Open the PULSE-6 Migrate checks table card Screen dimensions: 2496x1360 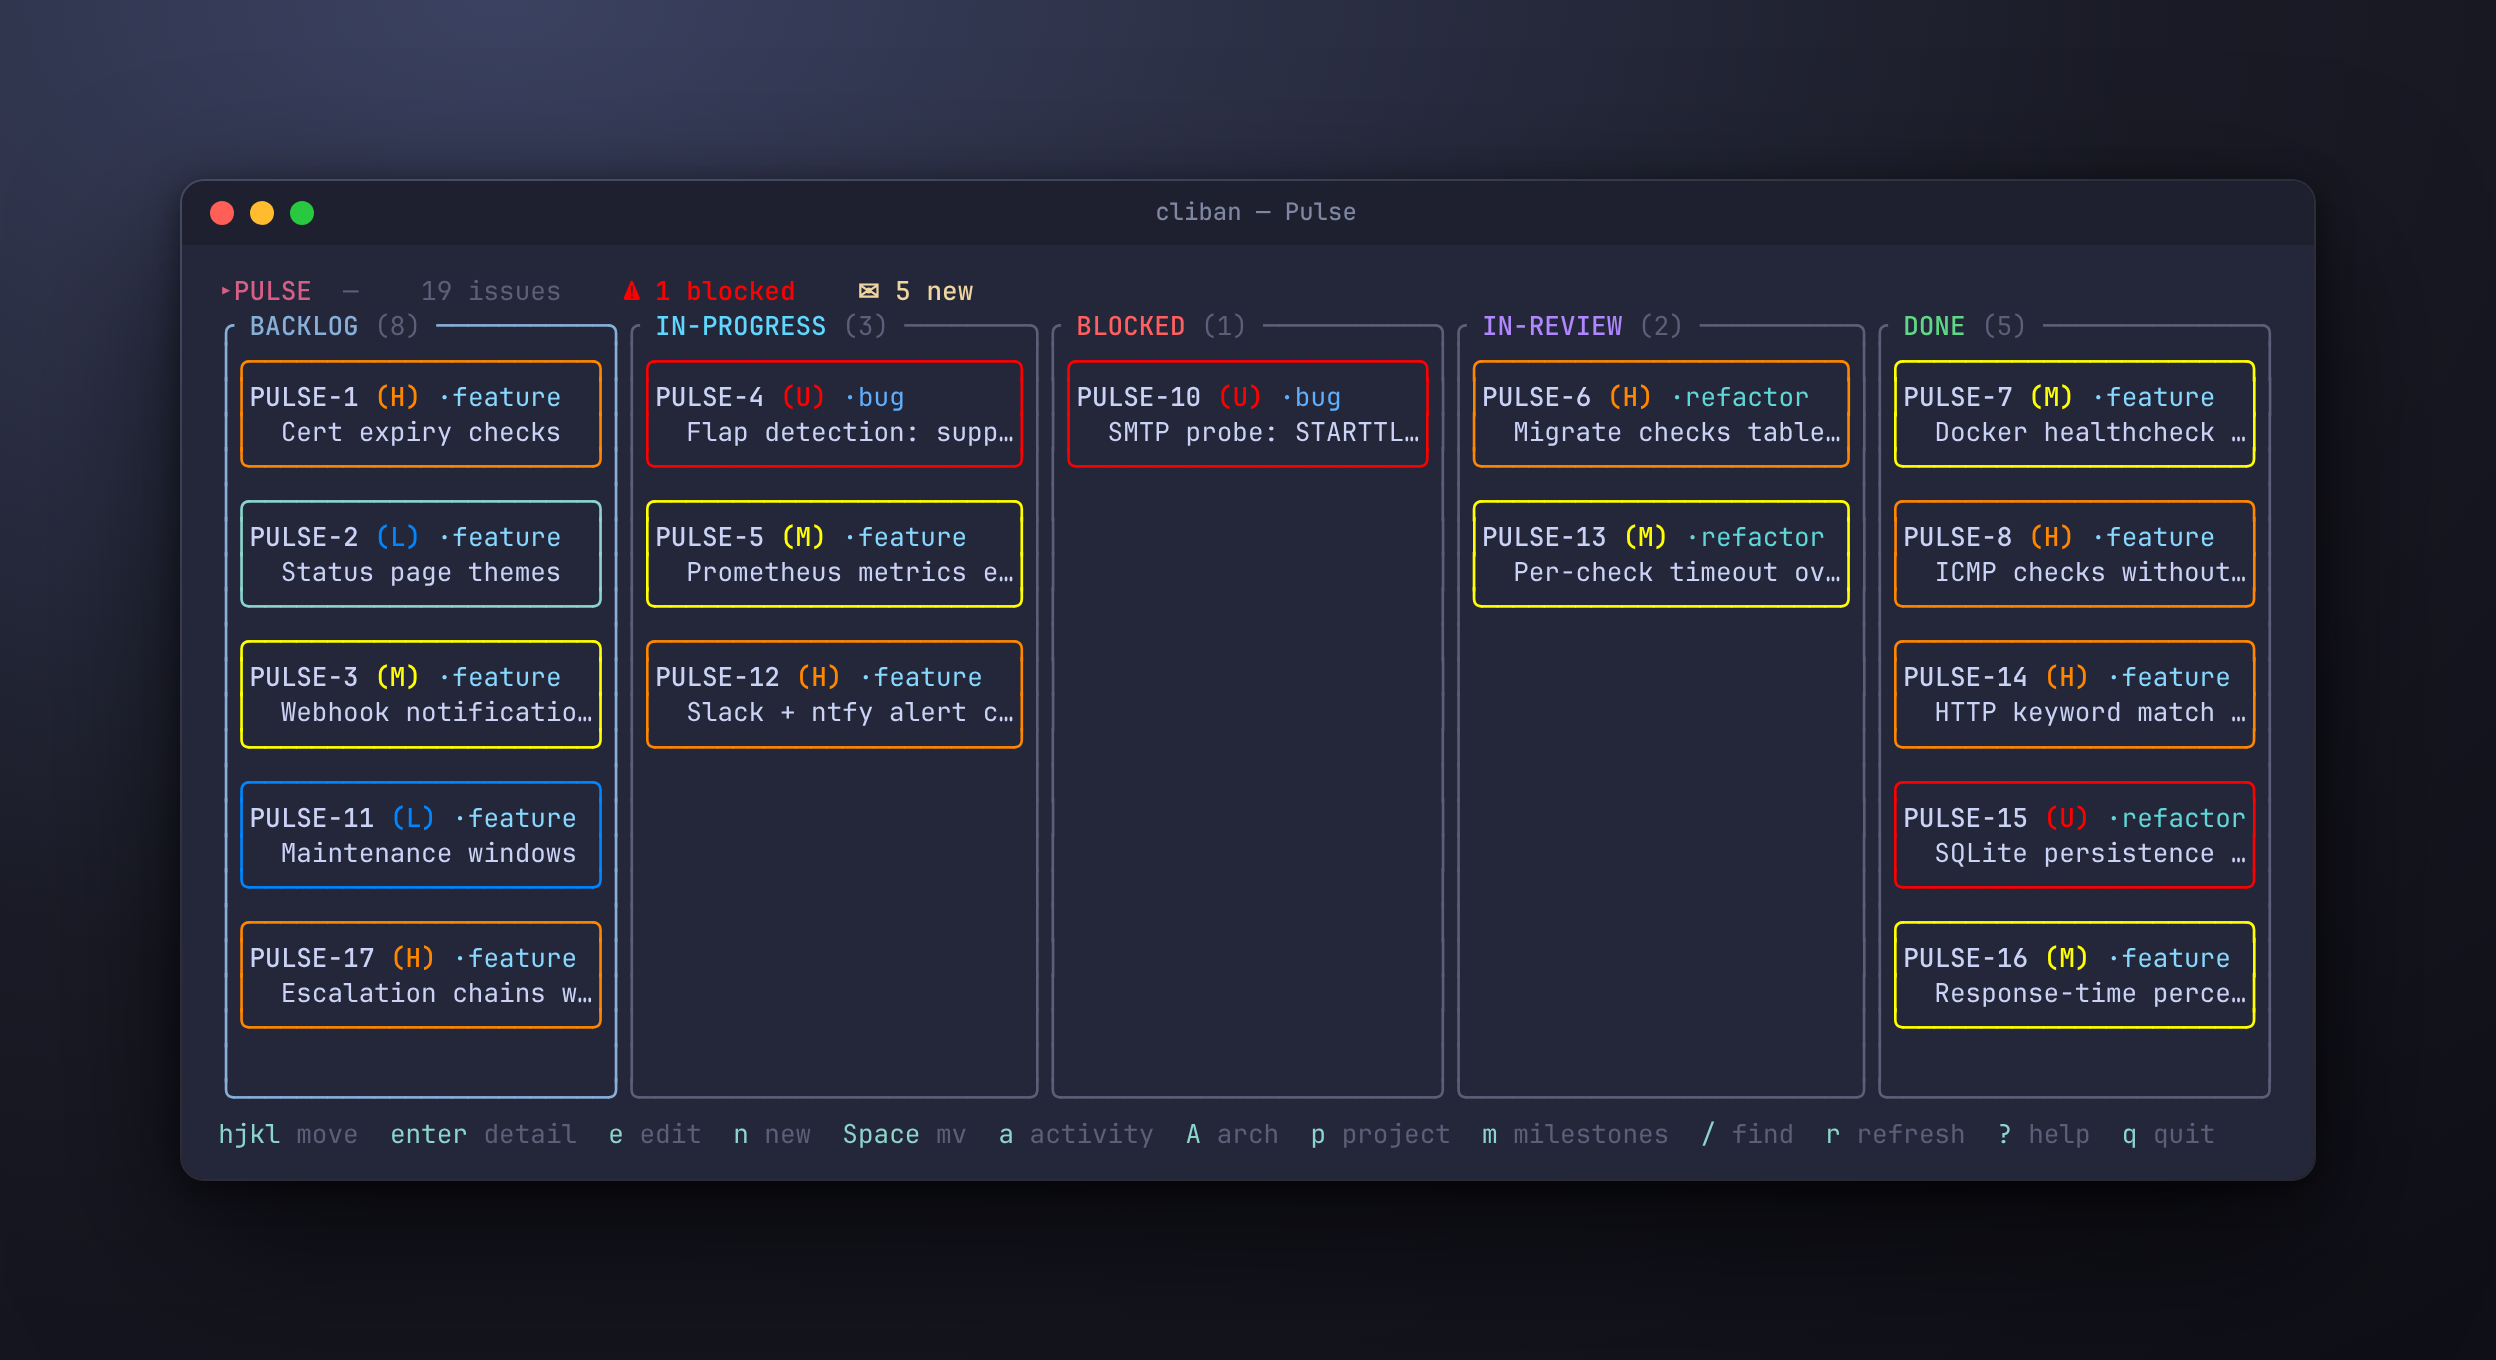click(1661, 414)
